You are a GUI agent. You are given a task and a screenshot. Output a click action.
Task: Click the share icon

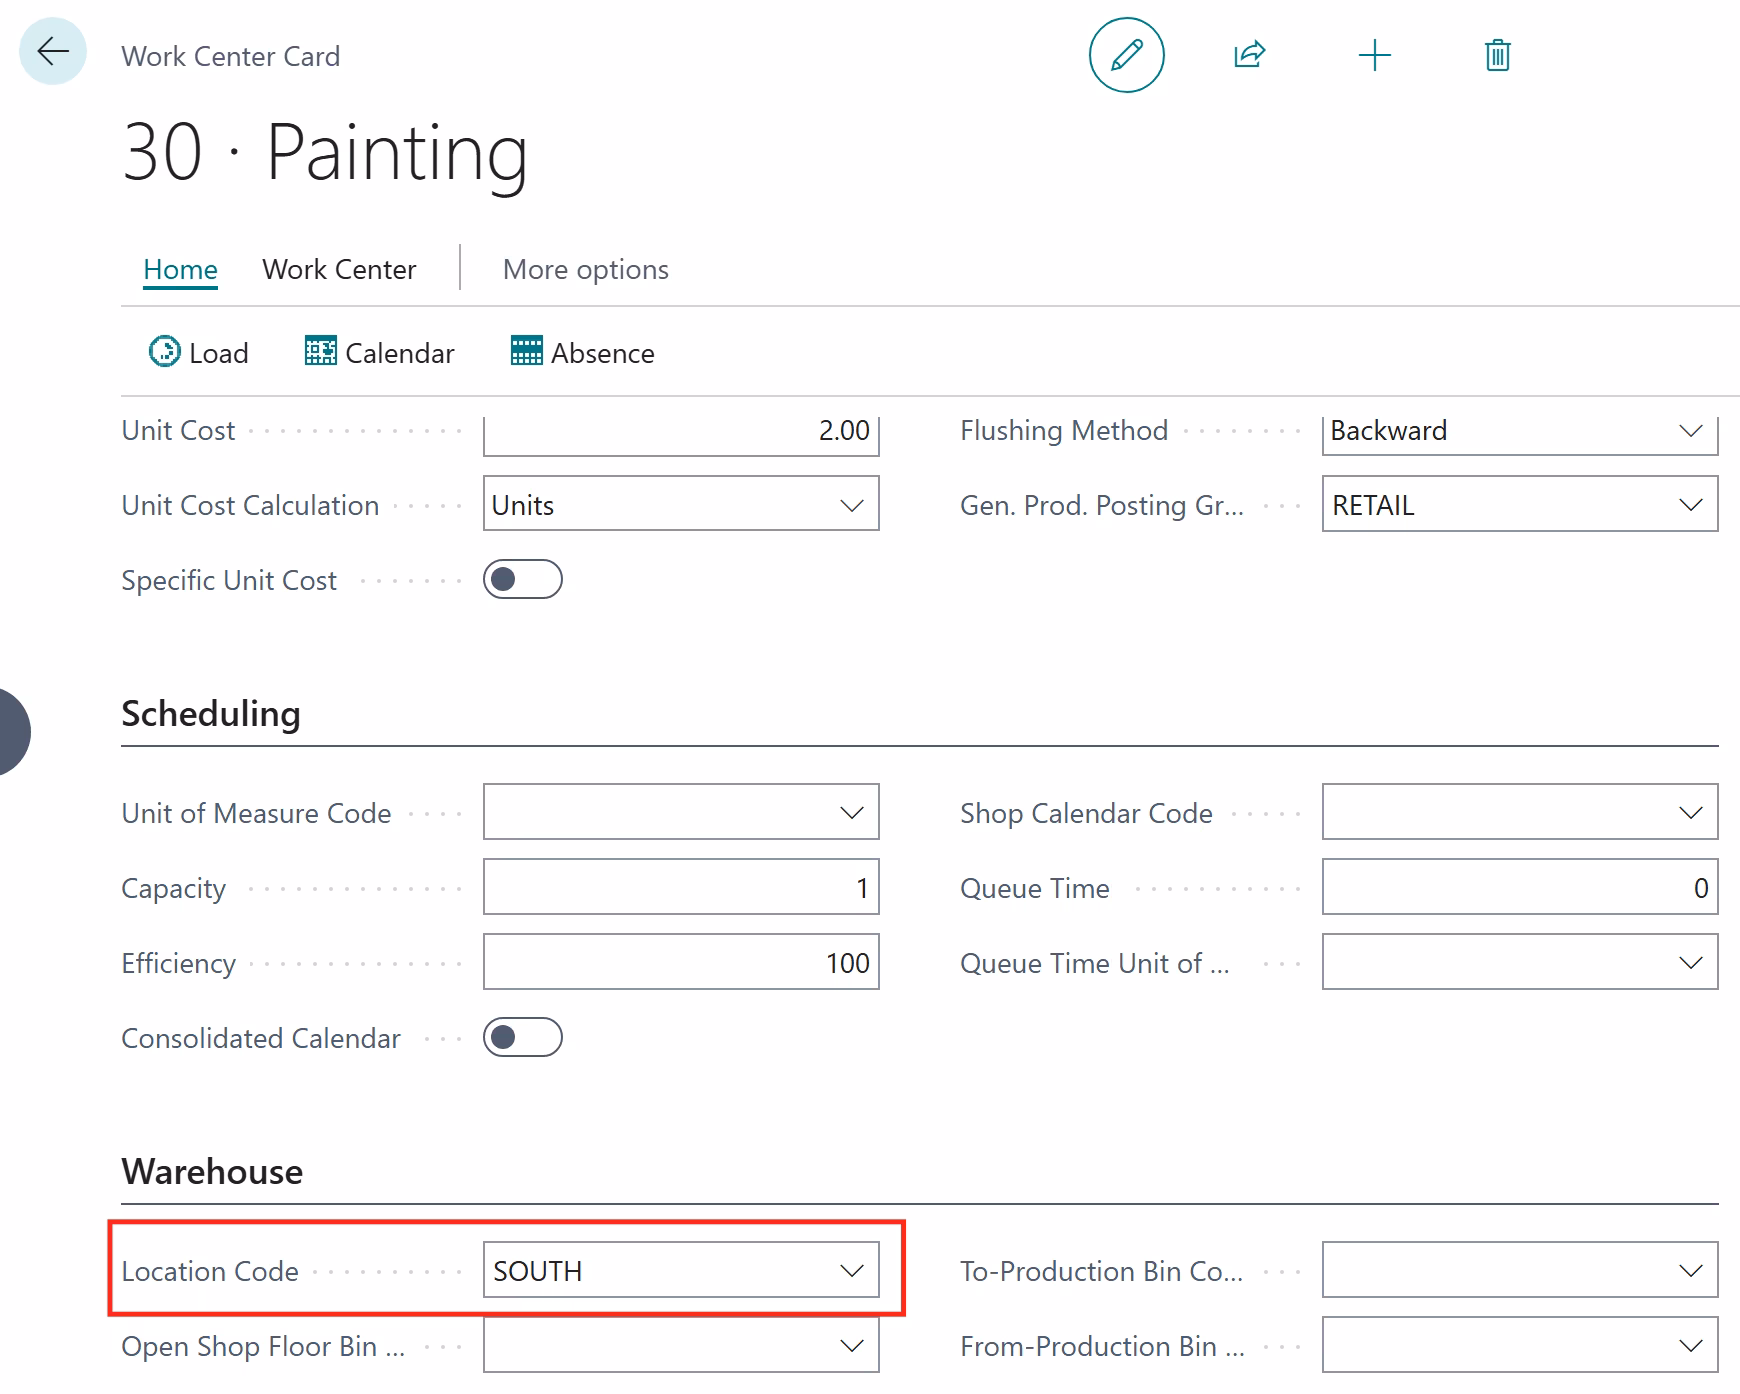click(1249, 55)
